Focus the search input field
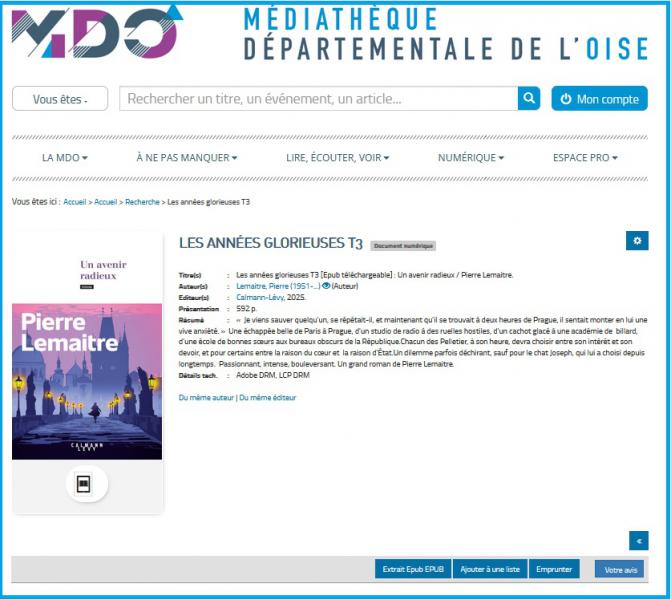This screenshot has width=671, height=600. [318, 99]
